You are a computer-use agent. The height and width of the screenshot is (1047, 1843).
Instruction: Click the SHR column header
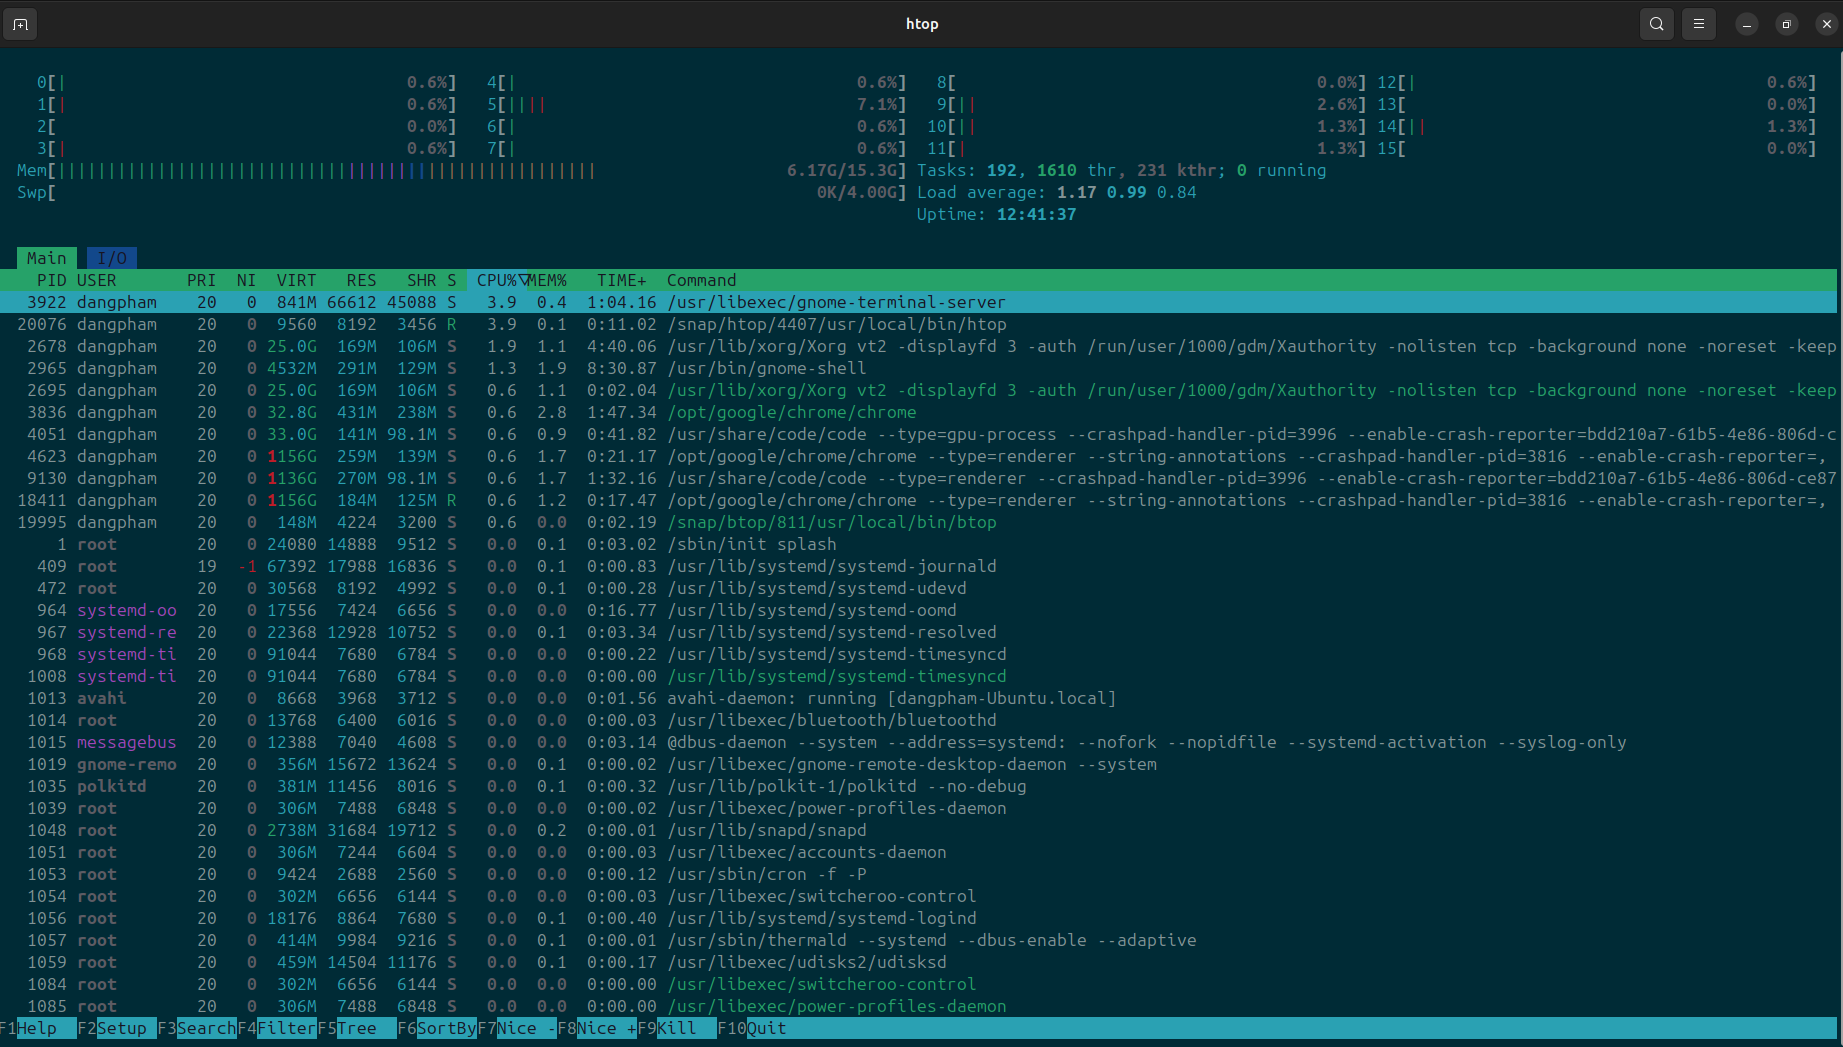[422, 280]
